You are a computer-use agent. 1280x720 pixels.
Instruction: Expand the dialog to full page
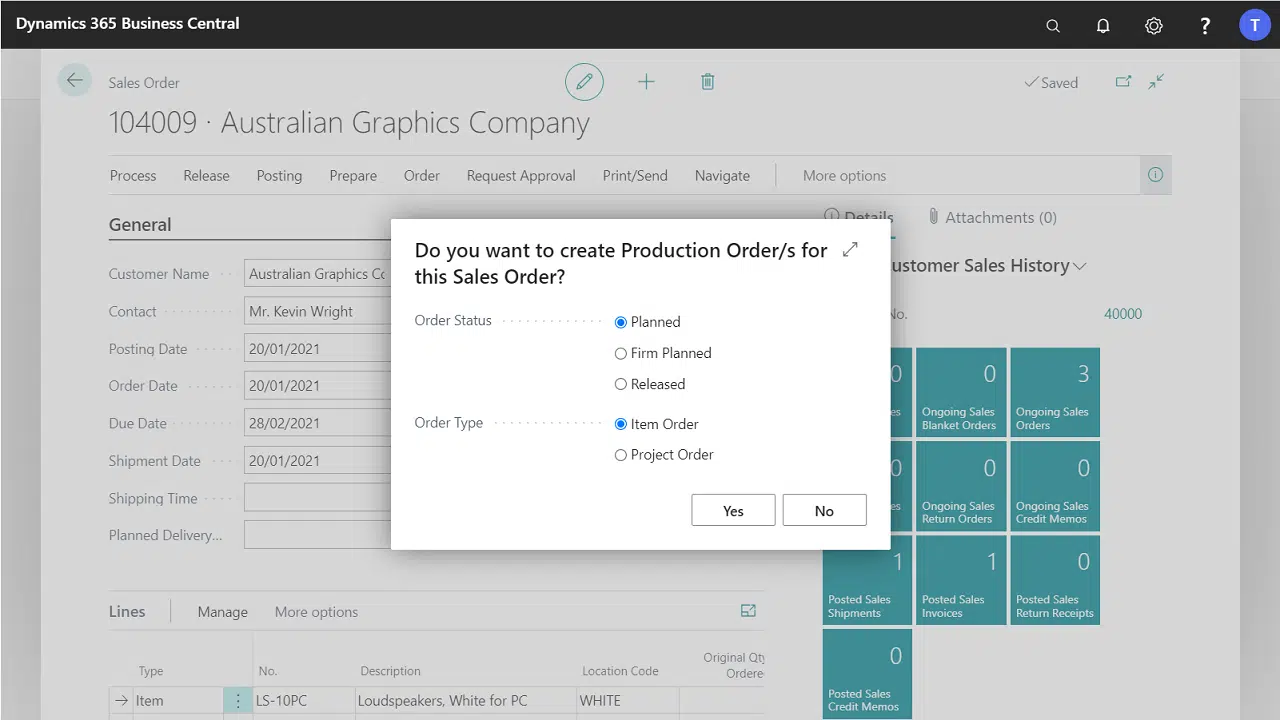tap(849, 250)
